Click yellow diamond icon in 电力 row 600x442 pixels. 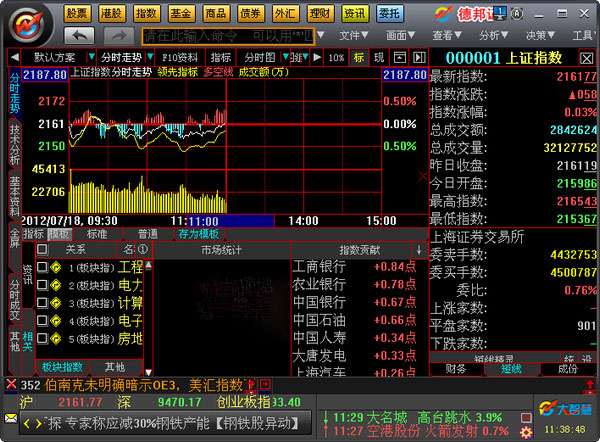pos(56,285)
